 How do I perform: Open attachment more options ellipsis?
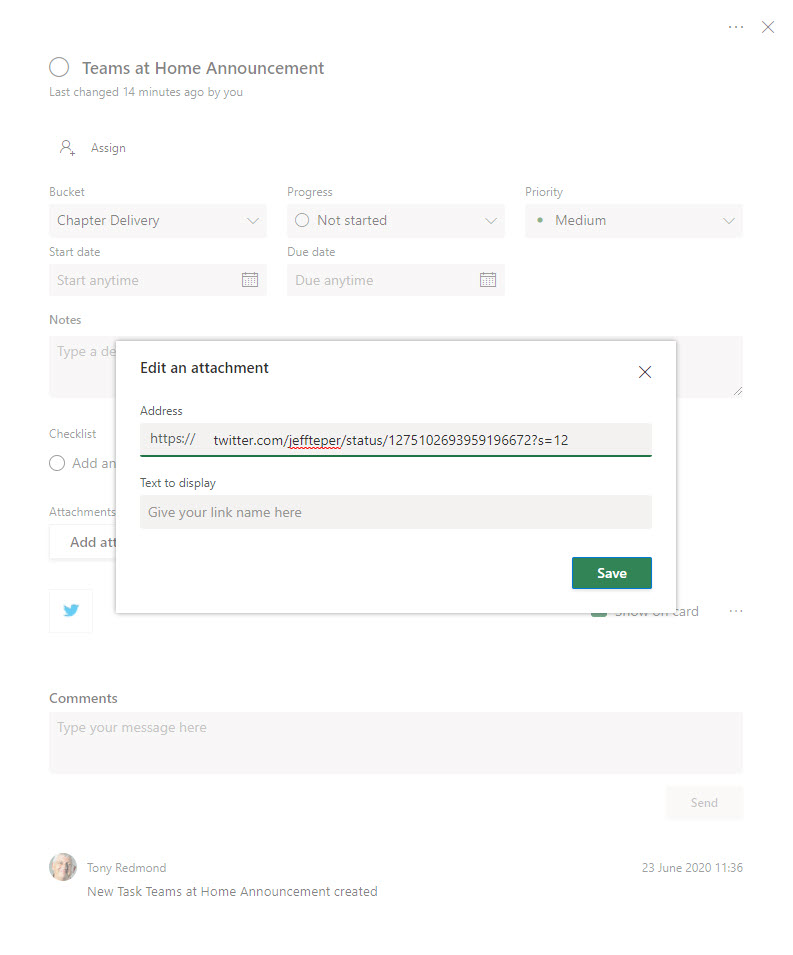click(x=736, y=611)
